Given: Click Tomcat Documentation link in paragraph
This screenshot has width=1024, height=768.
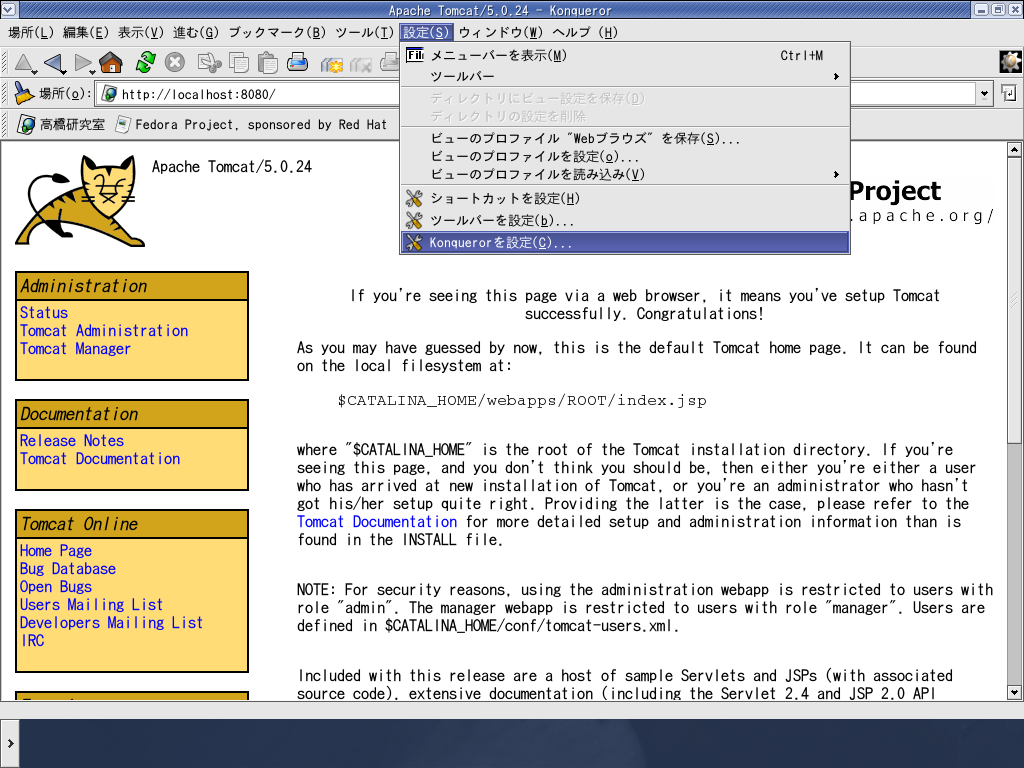Looking at the screenshot, I should pyautogui.click(x=377, y=522).
